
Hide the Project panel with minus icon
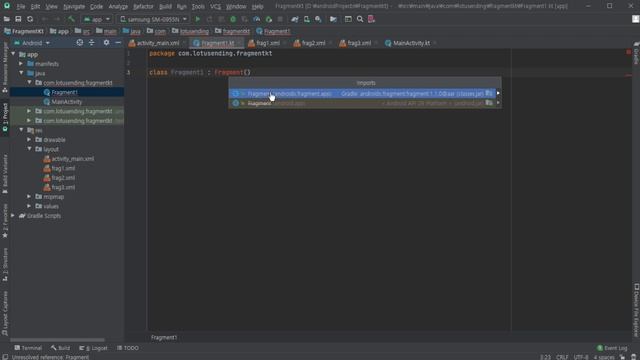pos(118,42)
